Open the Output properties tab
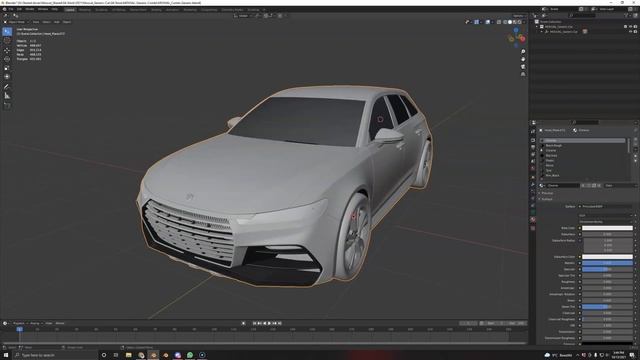640x360 pixels. pos(533,147)
